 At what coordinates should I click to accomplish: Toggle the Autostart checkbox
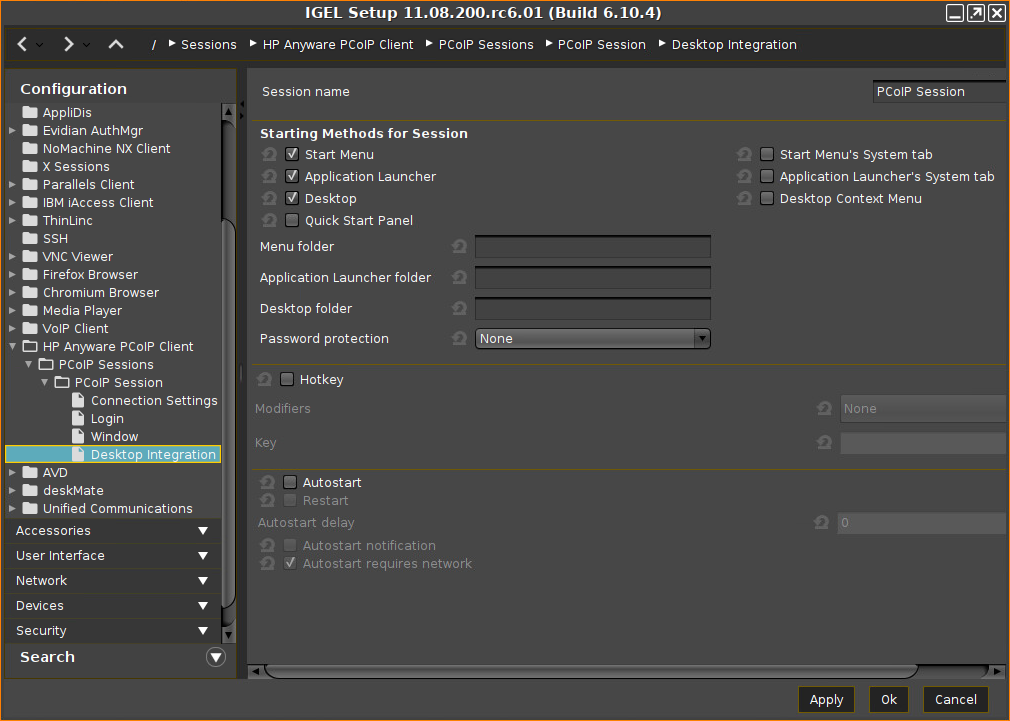point(290,483)
